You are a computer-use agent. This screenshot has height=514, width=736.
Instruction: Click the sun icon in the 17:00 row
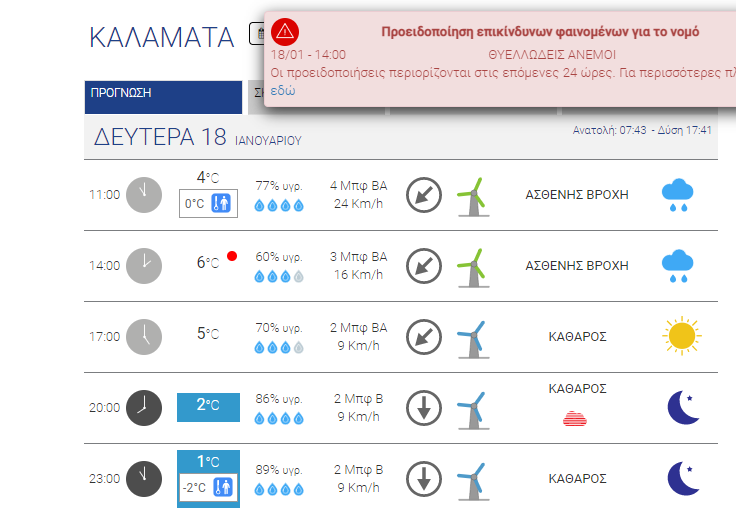682,336
